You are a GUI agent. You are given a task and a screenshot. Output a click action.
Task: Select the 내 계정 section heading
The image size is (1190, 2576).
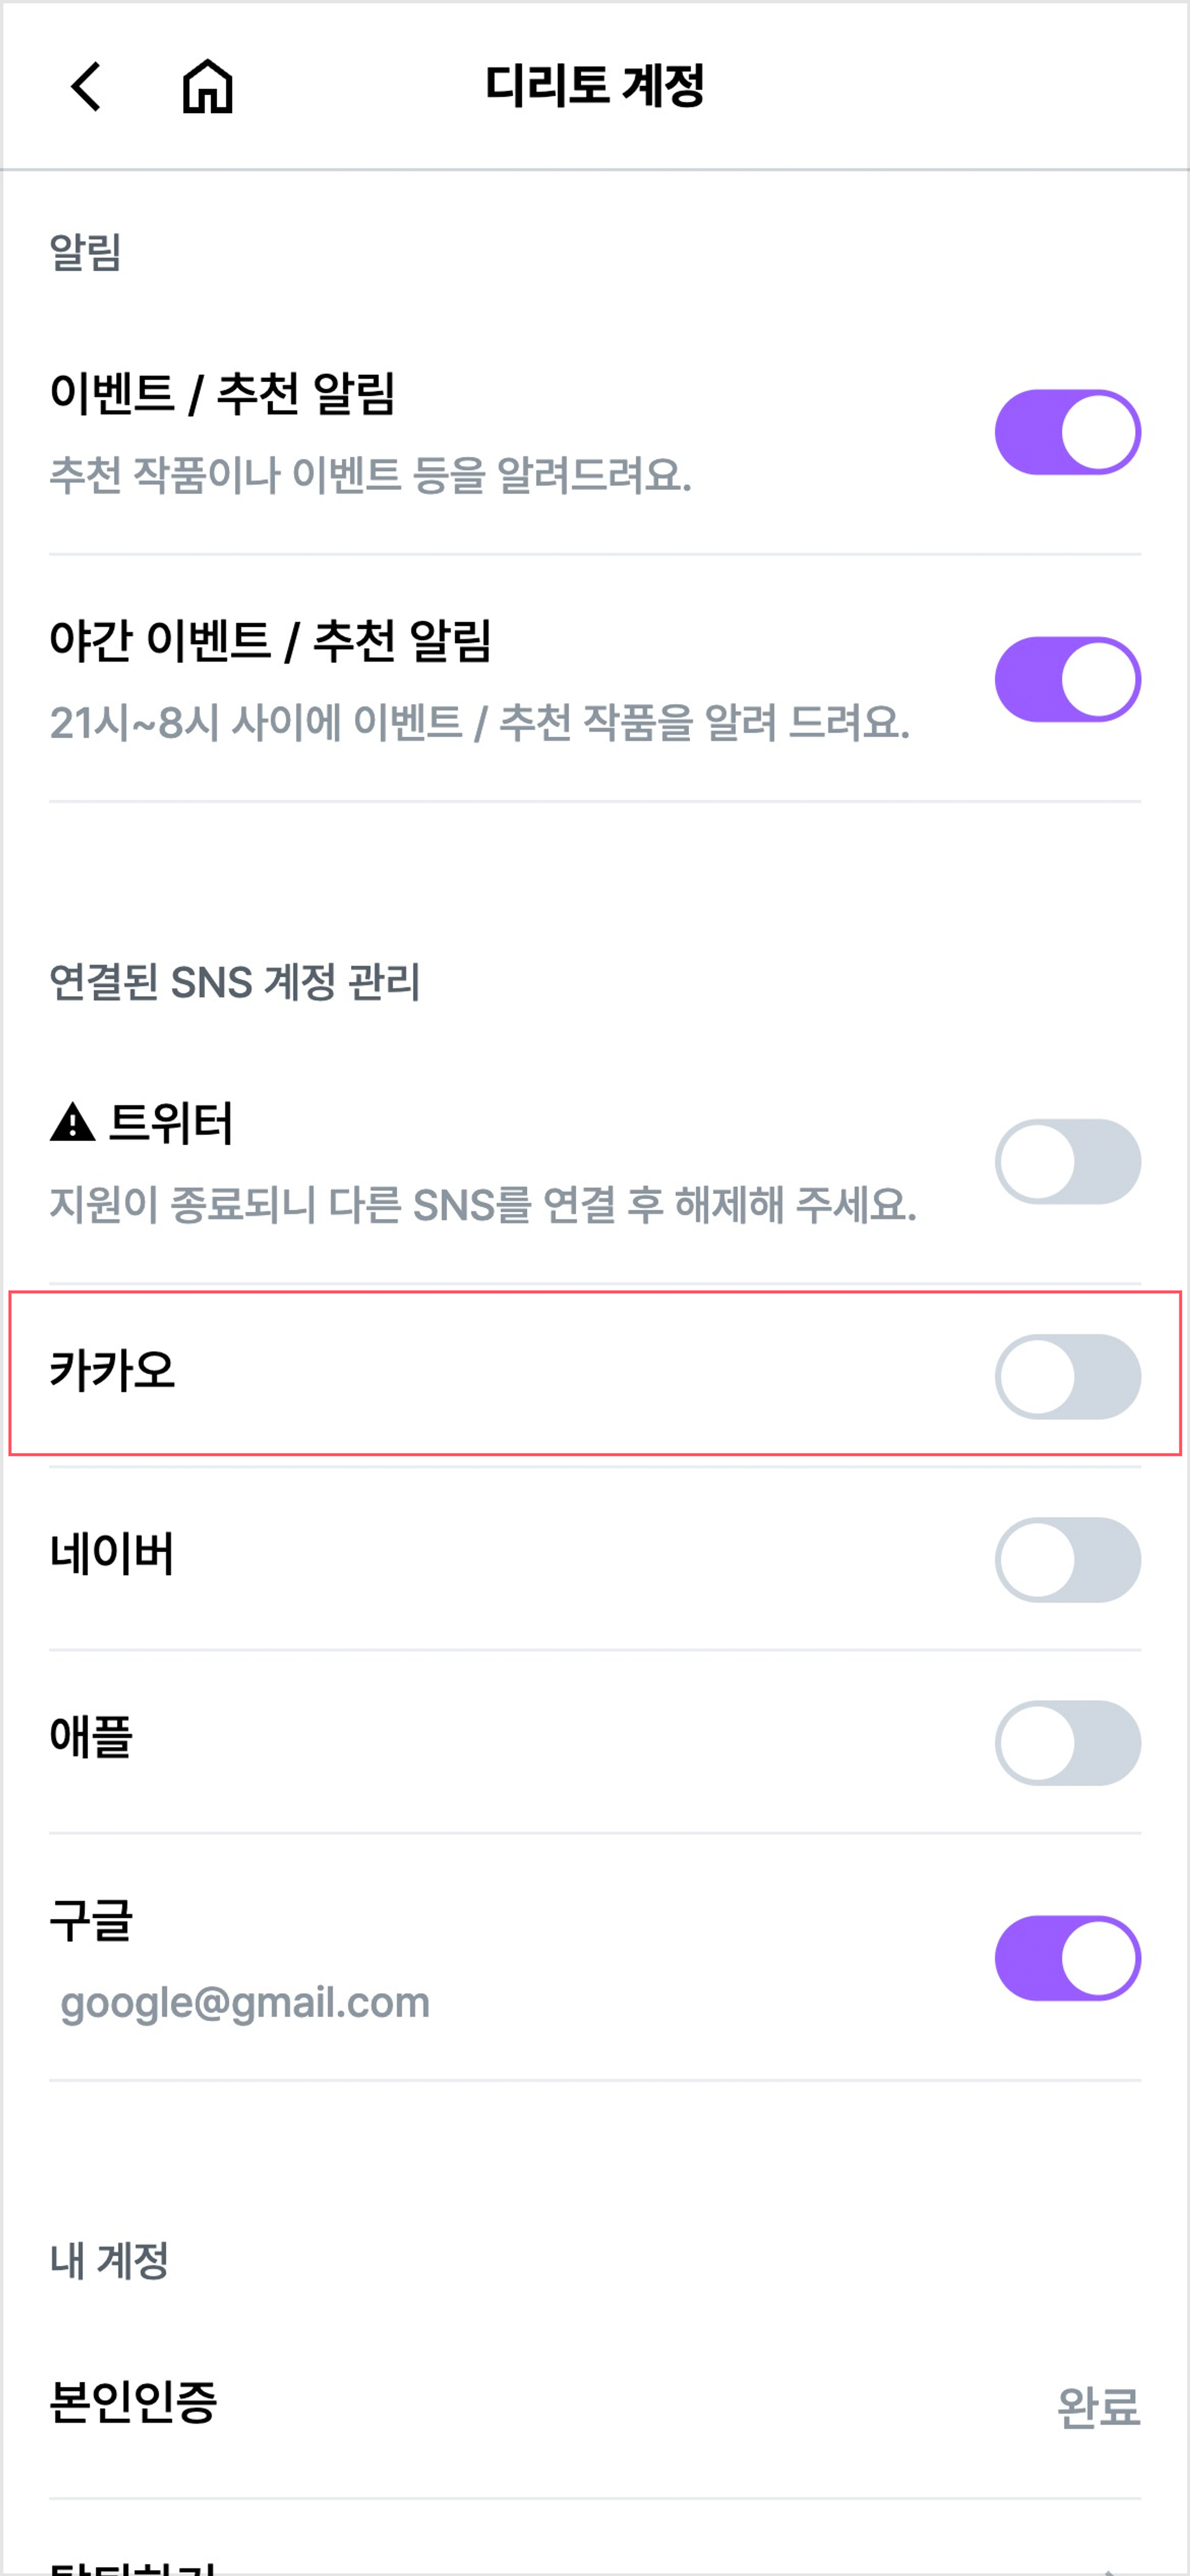tap(109, 2260)
